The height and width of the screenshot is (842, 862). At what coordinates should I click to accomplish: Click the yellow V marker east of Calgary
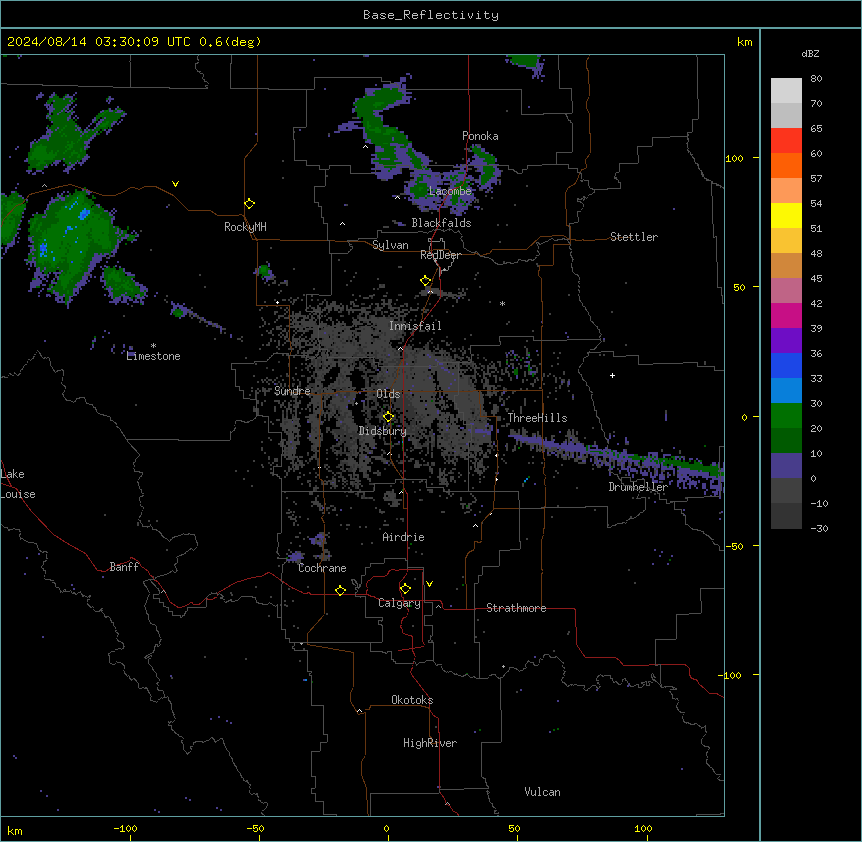[429, 584]
